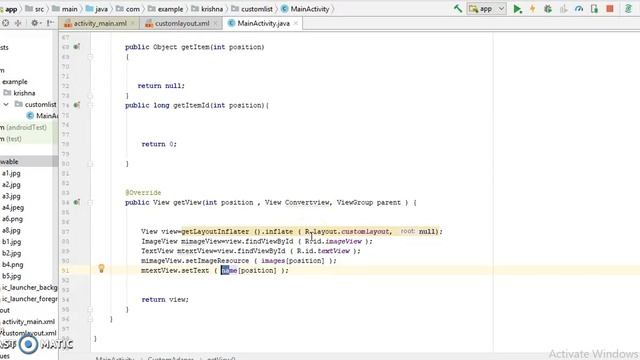Start Debug with the bug icon
This screenshot has height=360, width=640.
[x=548, y=9]
